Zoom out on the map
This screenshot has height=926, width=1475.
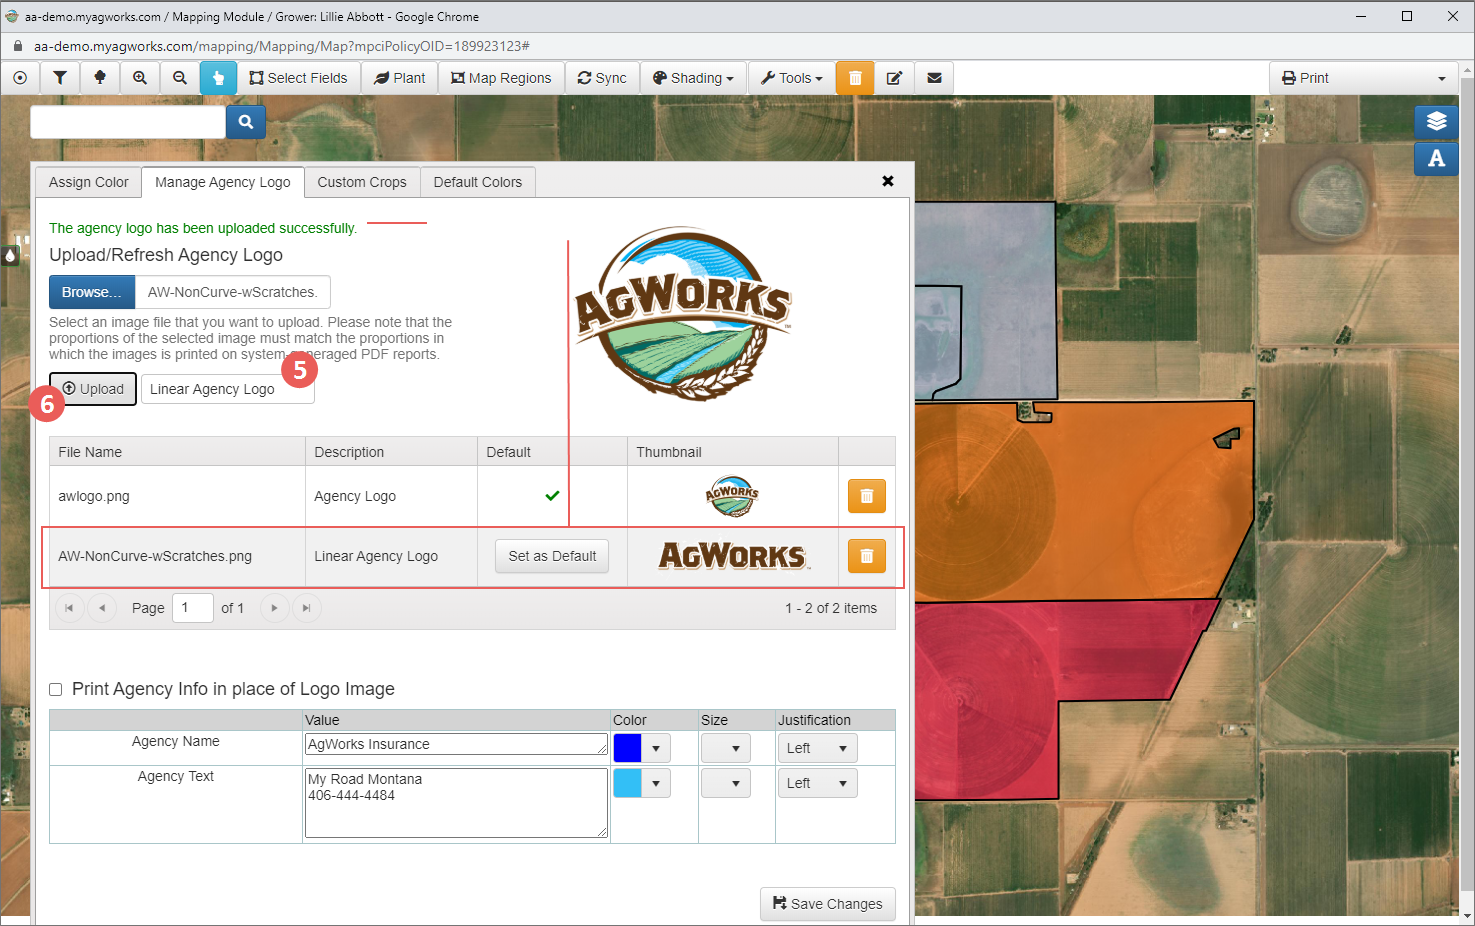180,78
